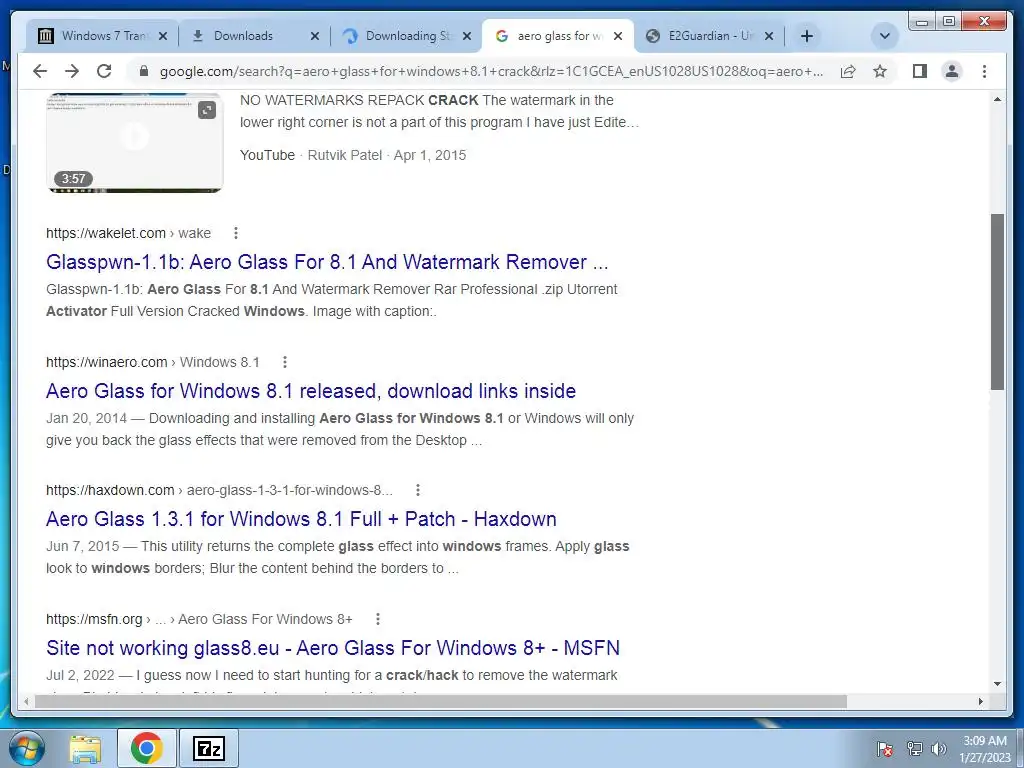Screen dimensions: 1024x768
Task: Click the Chrome taskbar icon
Action: (x=146, y=748)
